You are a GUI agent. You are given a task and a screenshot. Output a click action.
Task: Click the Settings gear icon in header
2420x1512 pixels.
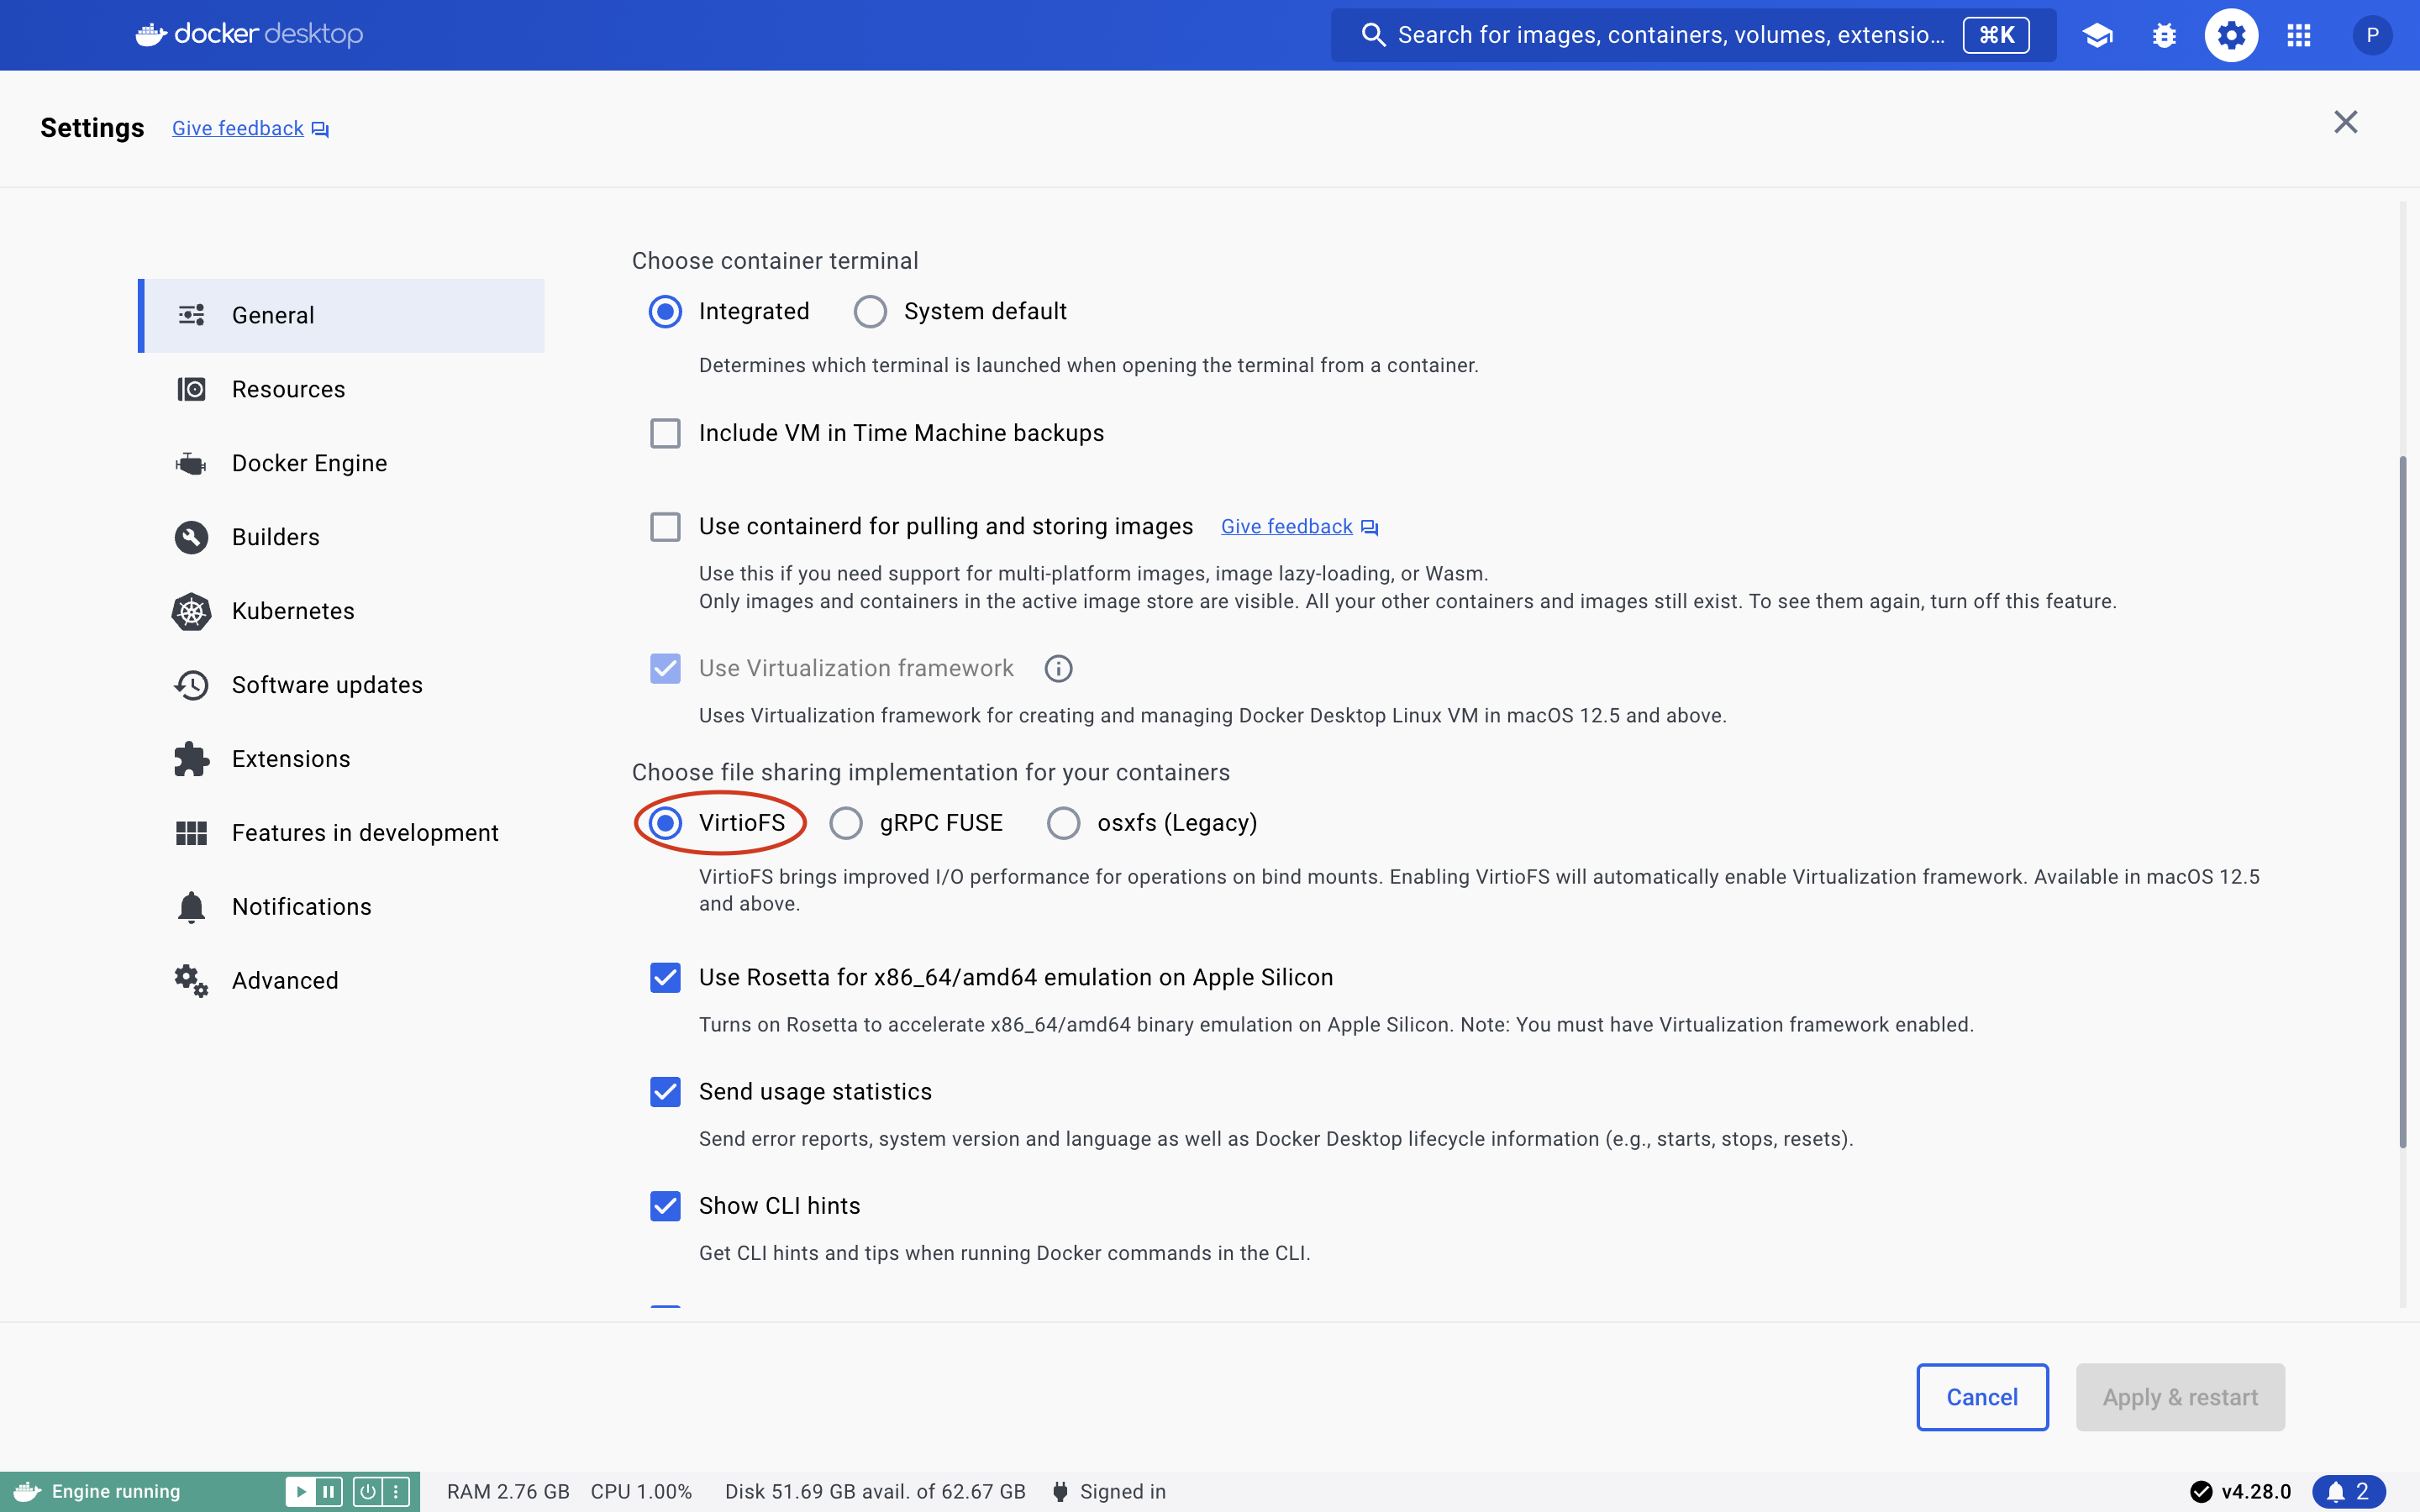pos(2231,35)
